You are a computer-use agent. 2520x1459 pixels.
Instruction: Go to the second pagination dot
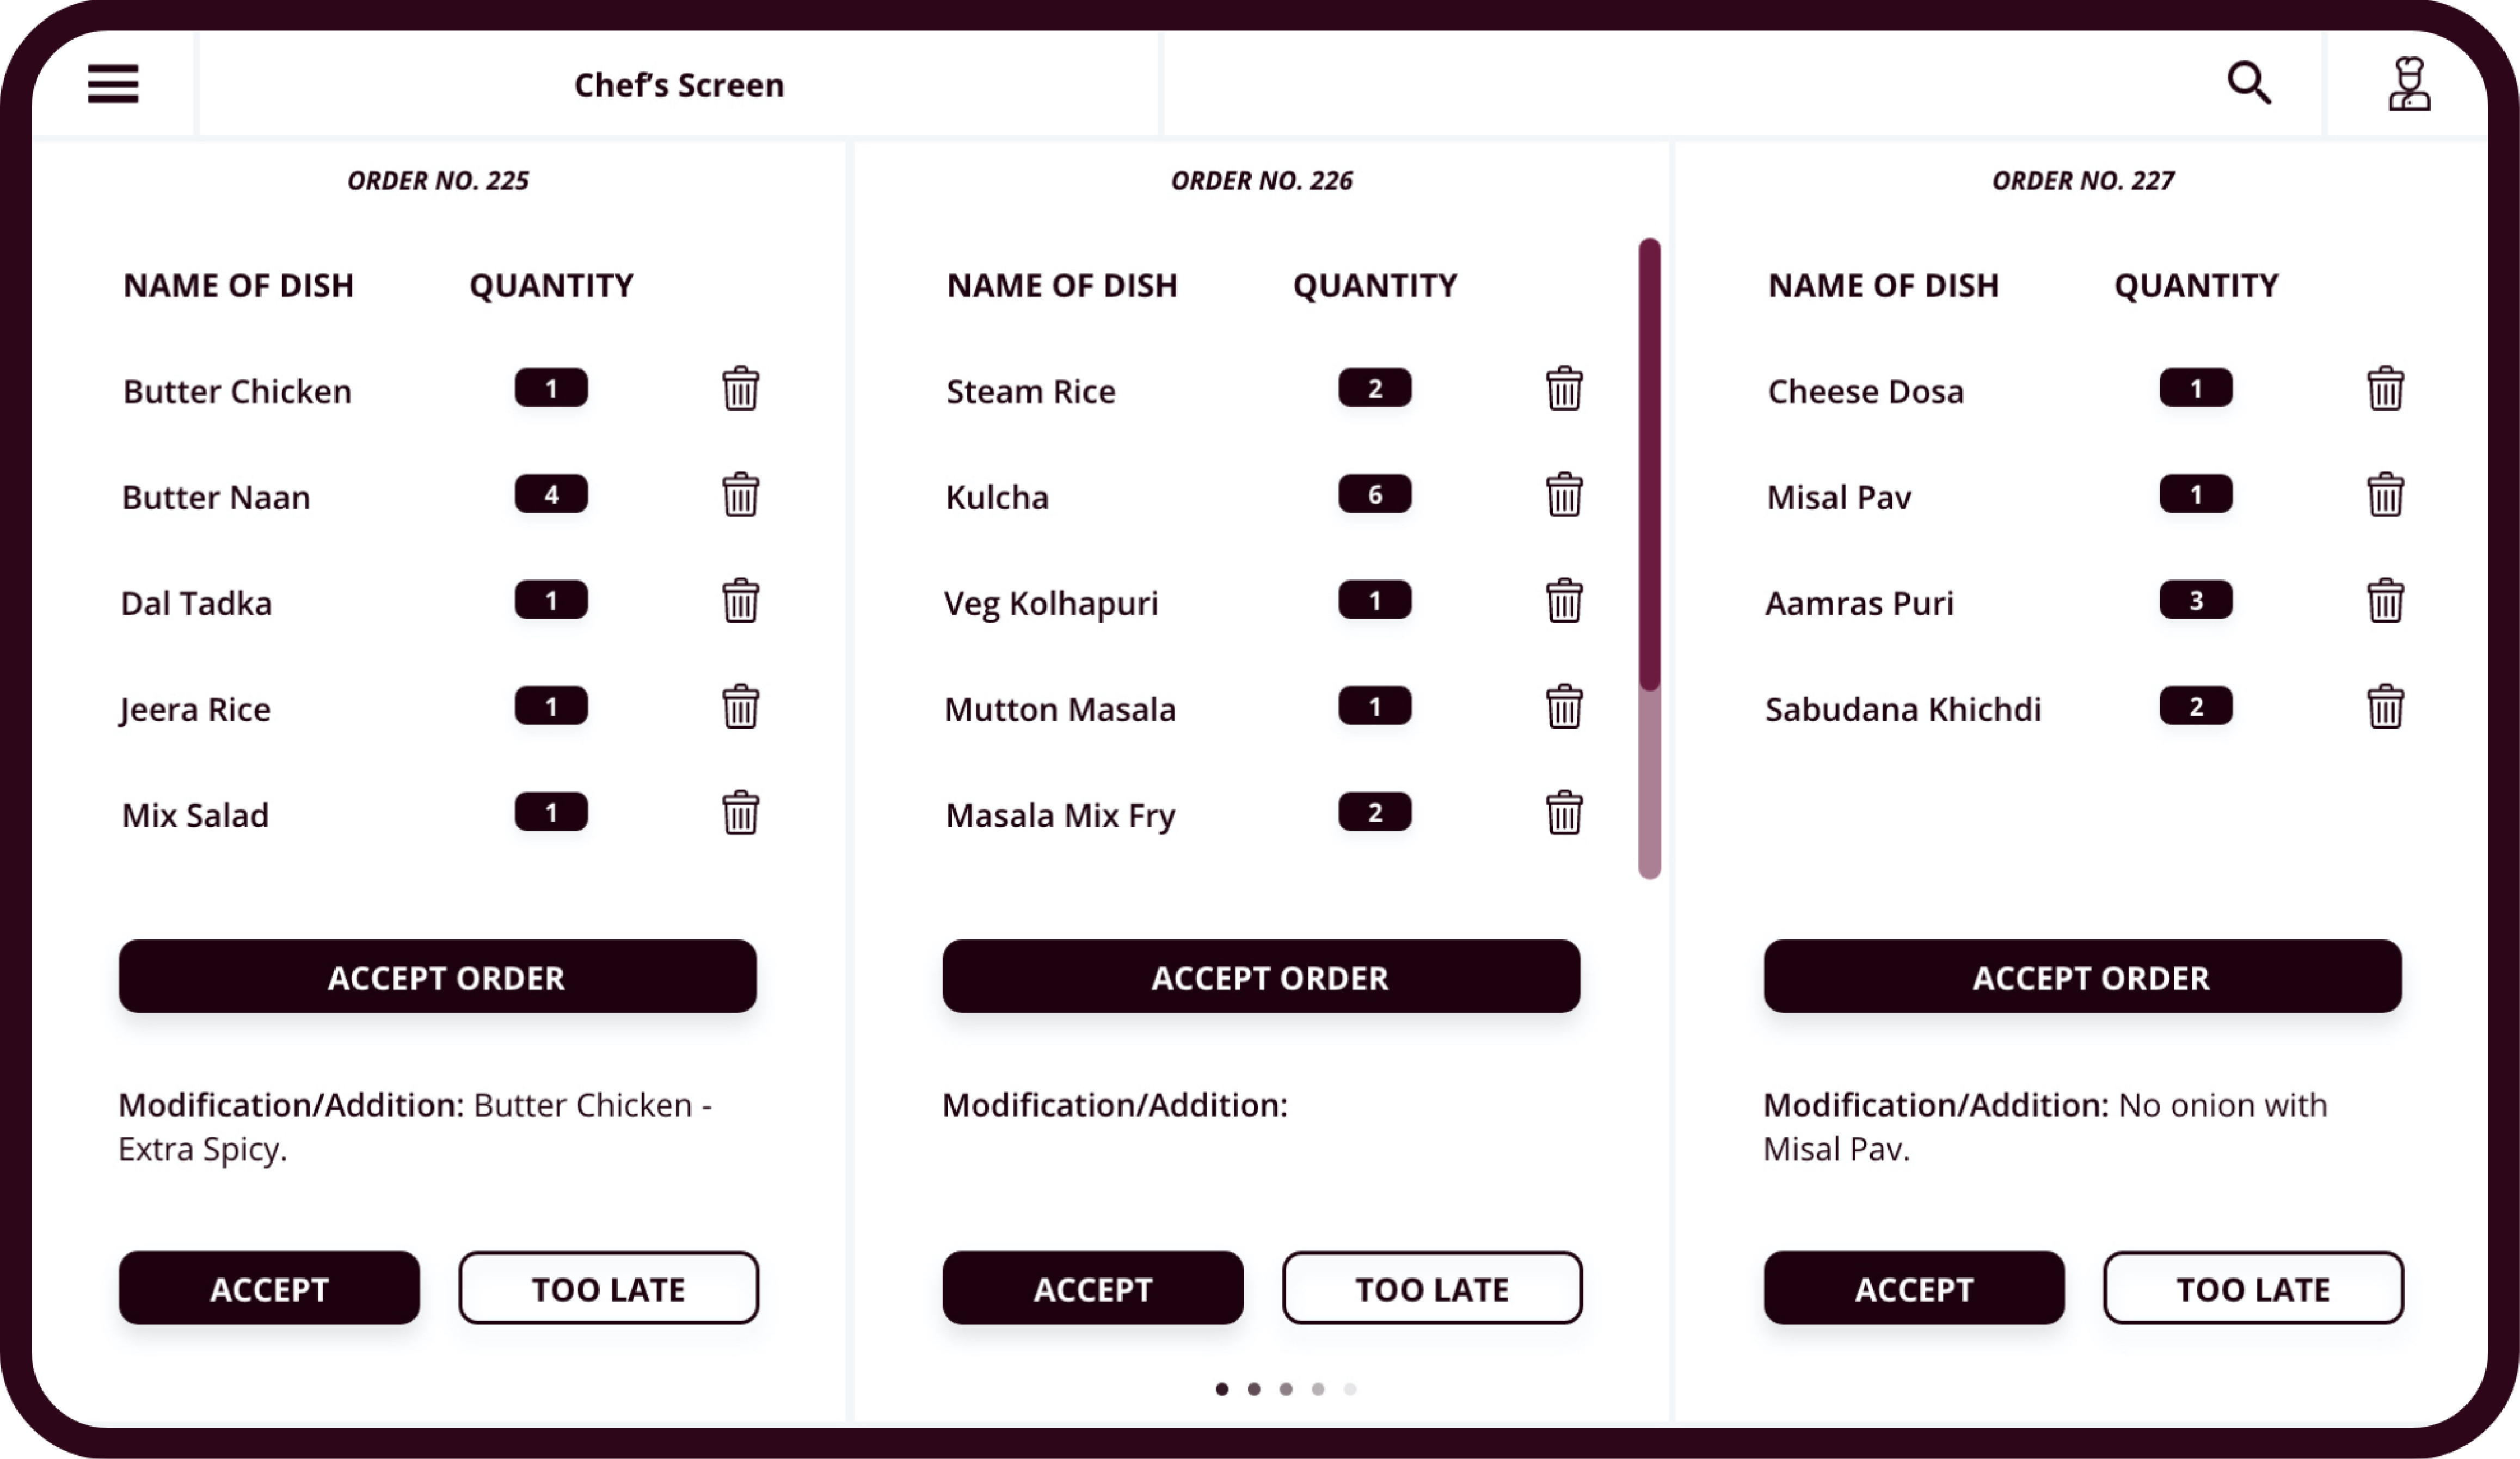1254,1389
